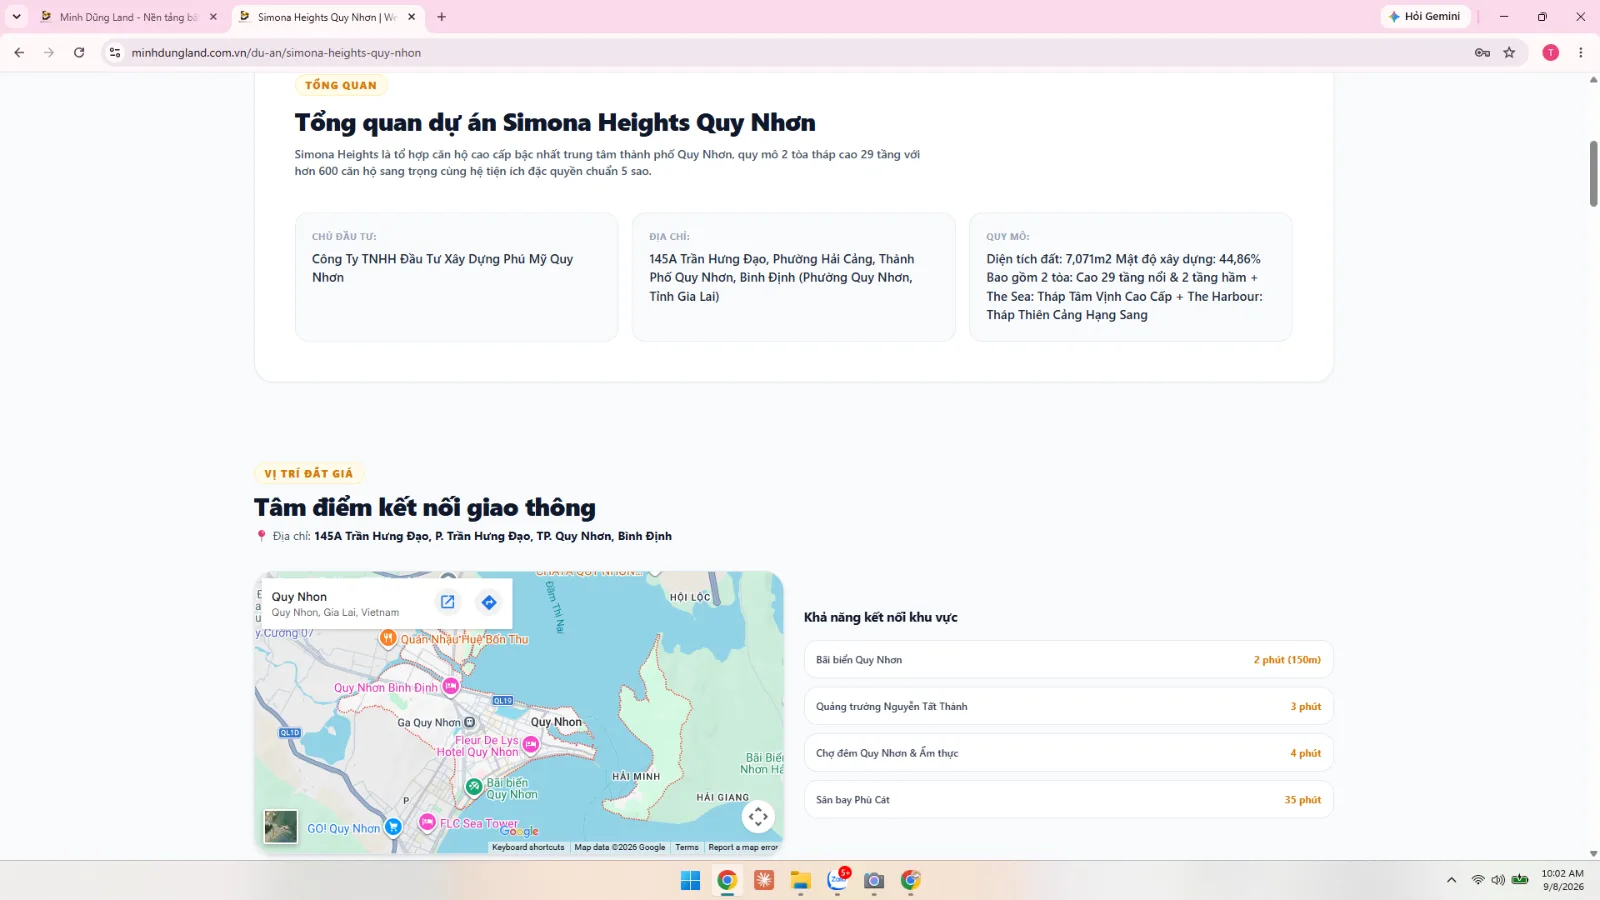1600x900 pixels.
Task: Open the Chrome profile avatar
Action: click(1551, 53)
